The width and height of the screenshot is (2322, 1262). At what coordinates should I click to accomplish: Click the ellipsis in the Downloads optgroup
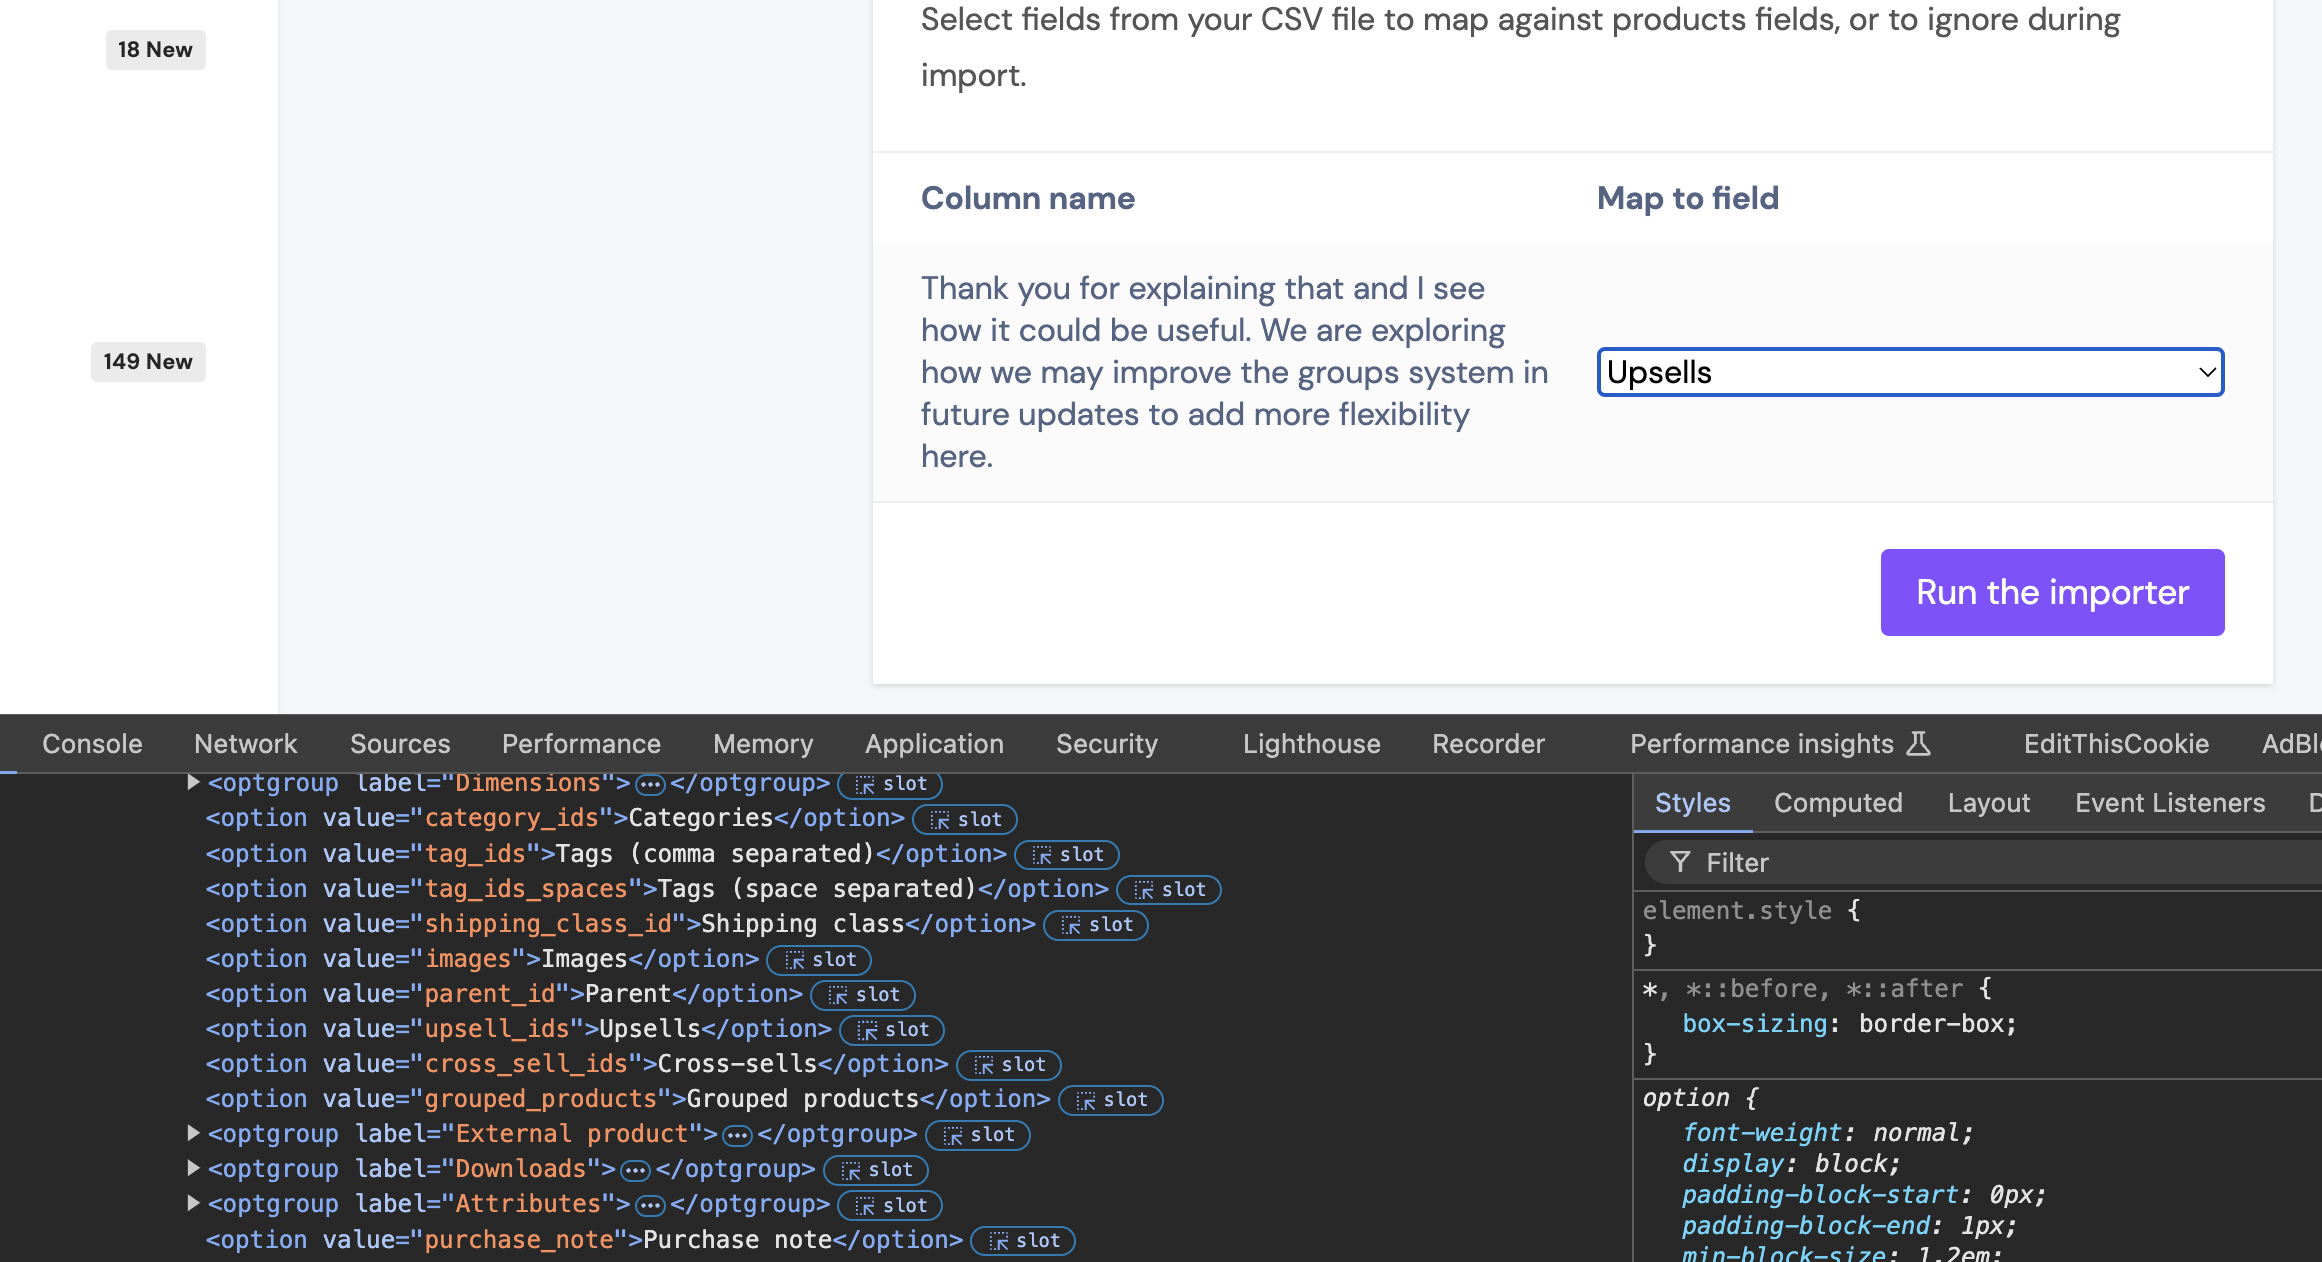pyautogui.click(x=635, y=1170)
